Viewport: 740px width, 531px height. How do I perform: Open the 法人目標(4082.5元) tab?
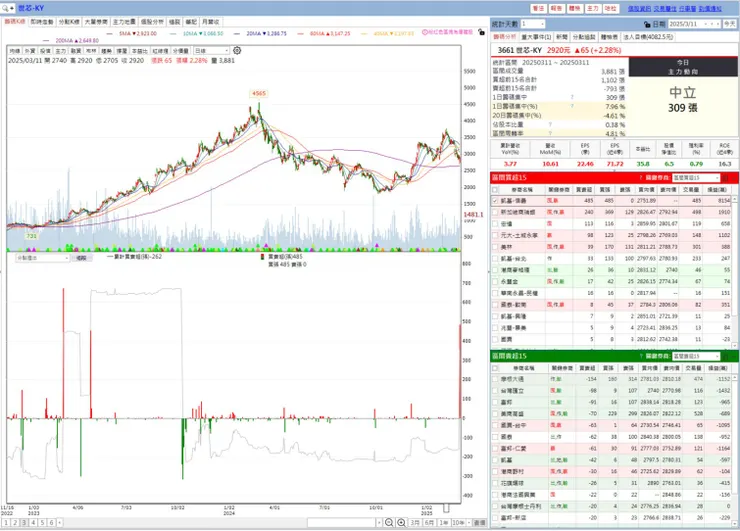[648, 37]
